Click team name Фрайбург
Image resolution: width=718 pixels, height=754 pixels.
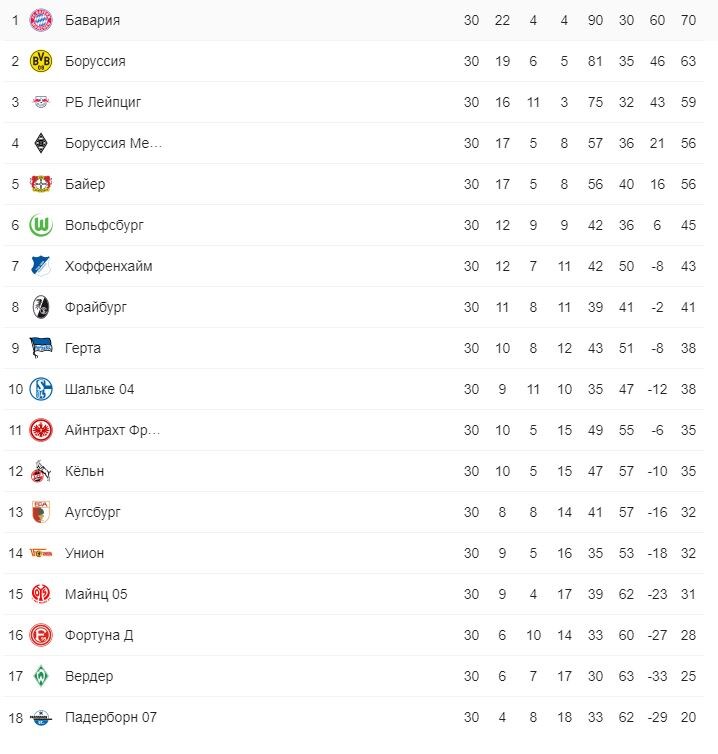click(x=96, y=307)
